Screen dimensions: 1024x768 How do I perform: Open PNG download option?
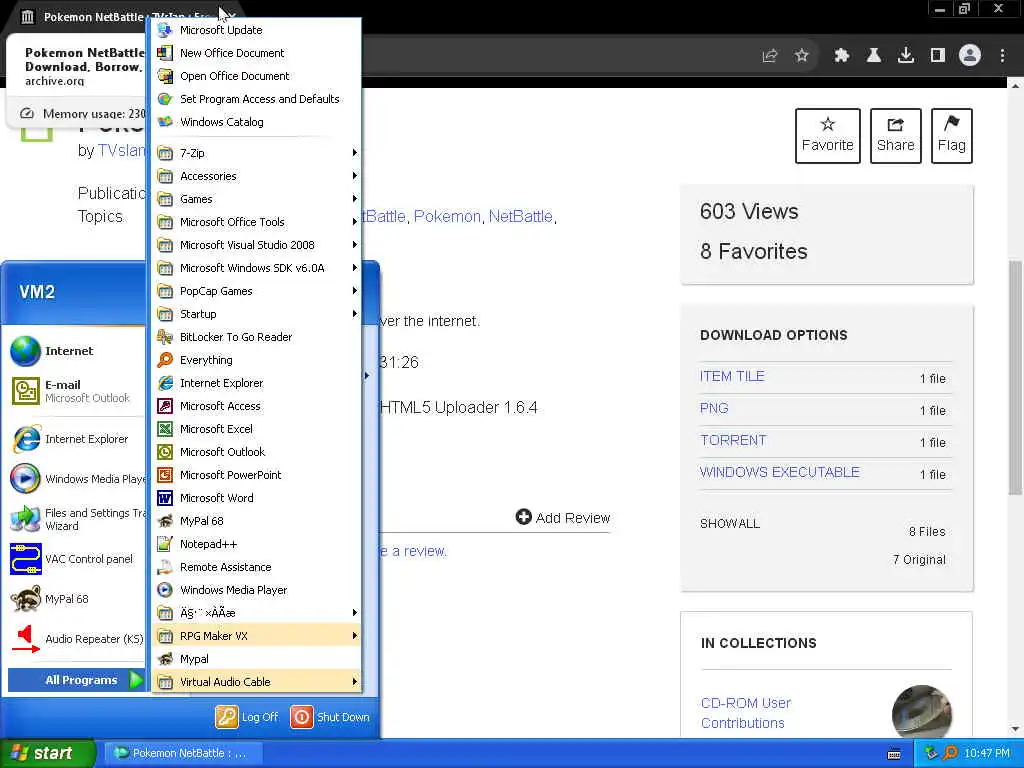click(x=714, y=408)
